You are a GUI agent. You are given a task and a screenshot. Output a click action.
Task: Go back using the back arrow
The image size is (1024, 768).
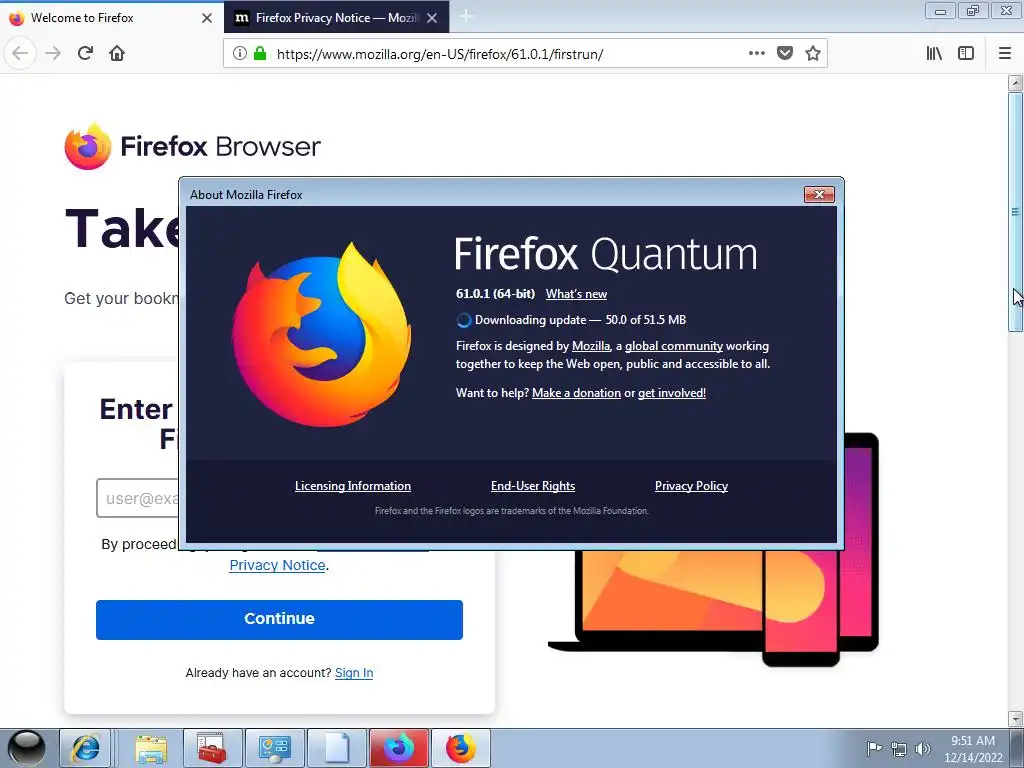click(x=20, y=54)
